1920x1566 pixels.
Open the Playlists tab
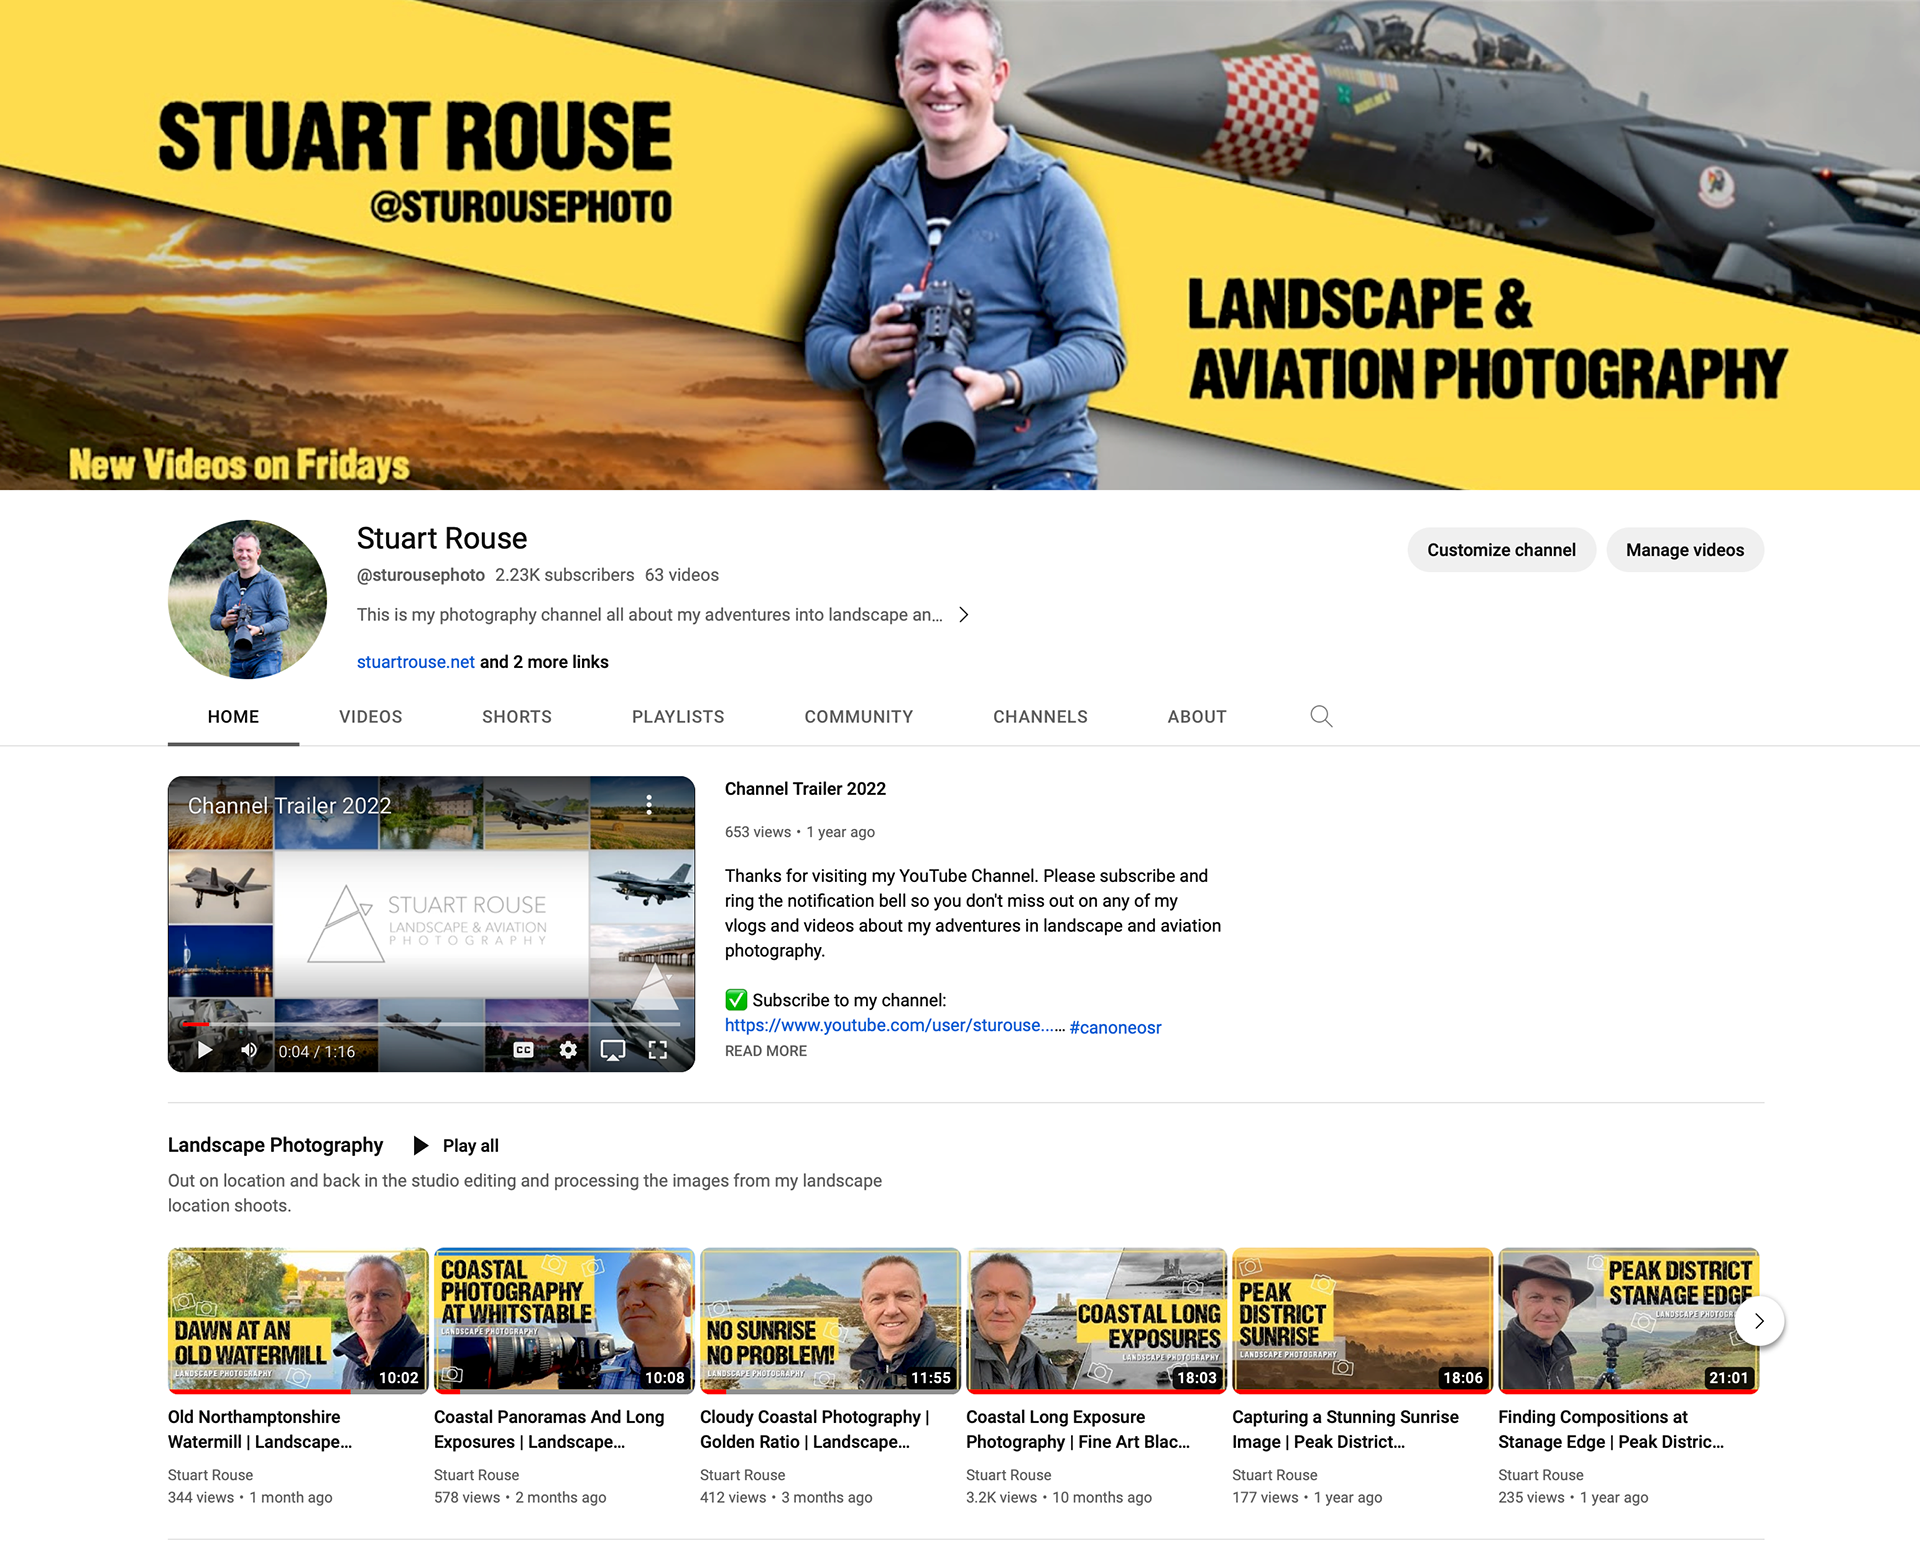click(677, 717)
